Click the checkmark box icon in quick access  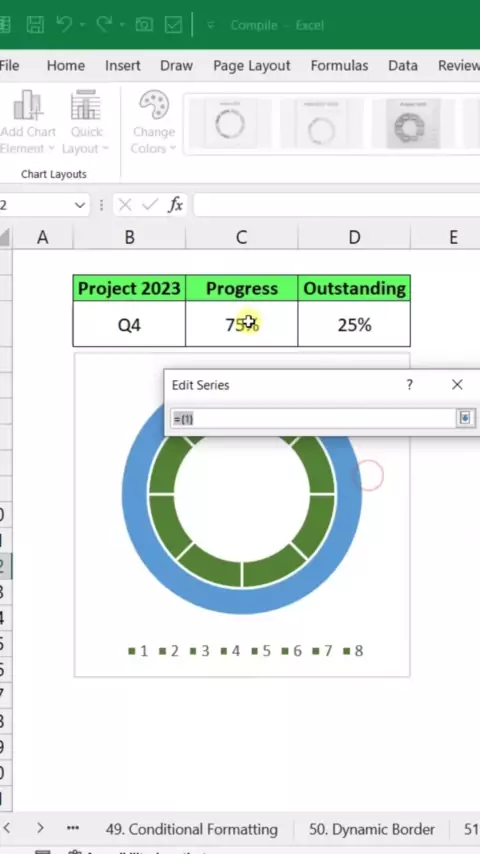[173, 25]
